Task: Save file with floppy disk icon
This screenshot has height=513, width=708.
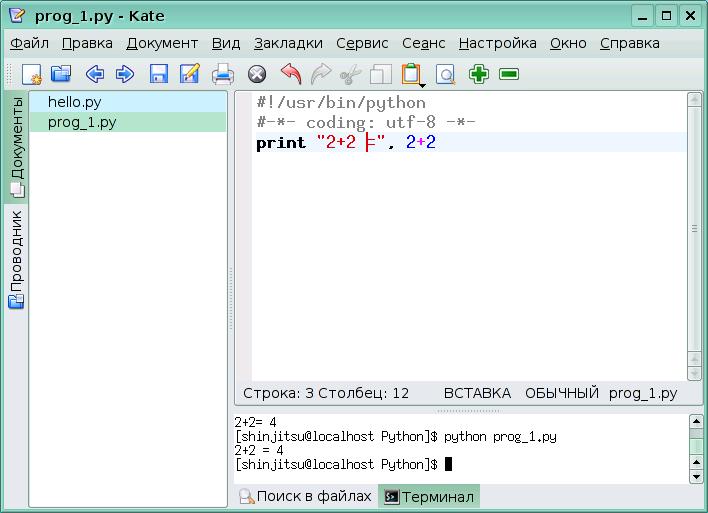Action: click(x=158, y=74)
